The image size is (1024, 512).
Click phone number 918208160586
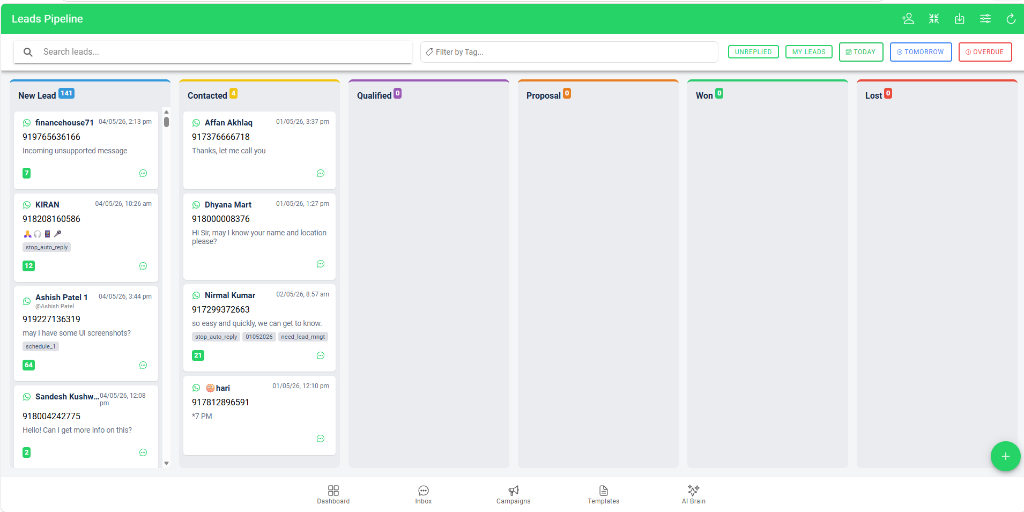tap(52, 219)
